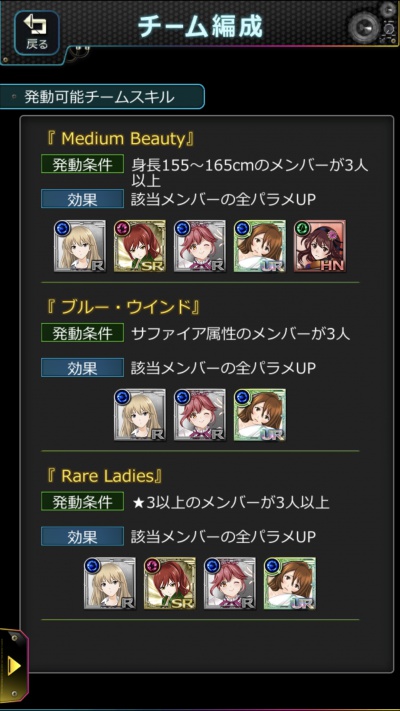The height and width of the screenshot is (711, 400).
Task: Click the ブルー・ウインド skill title
Action: click(123, 307)
